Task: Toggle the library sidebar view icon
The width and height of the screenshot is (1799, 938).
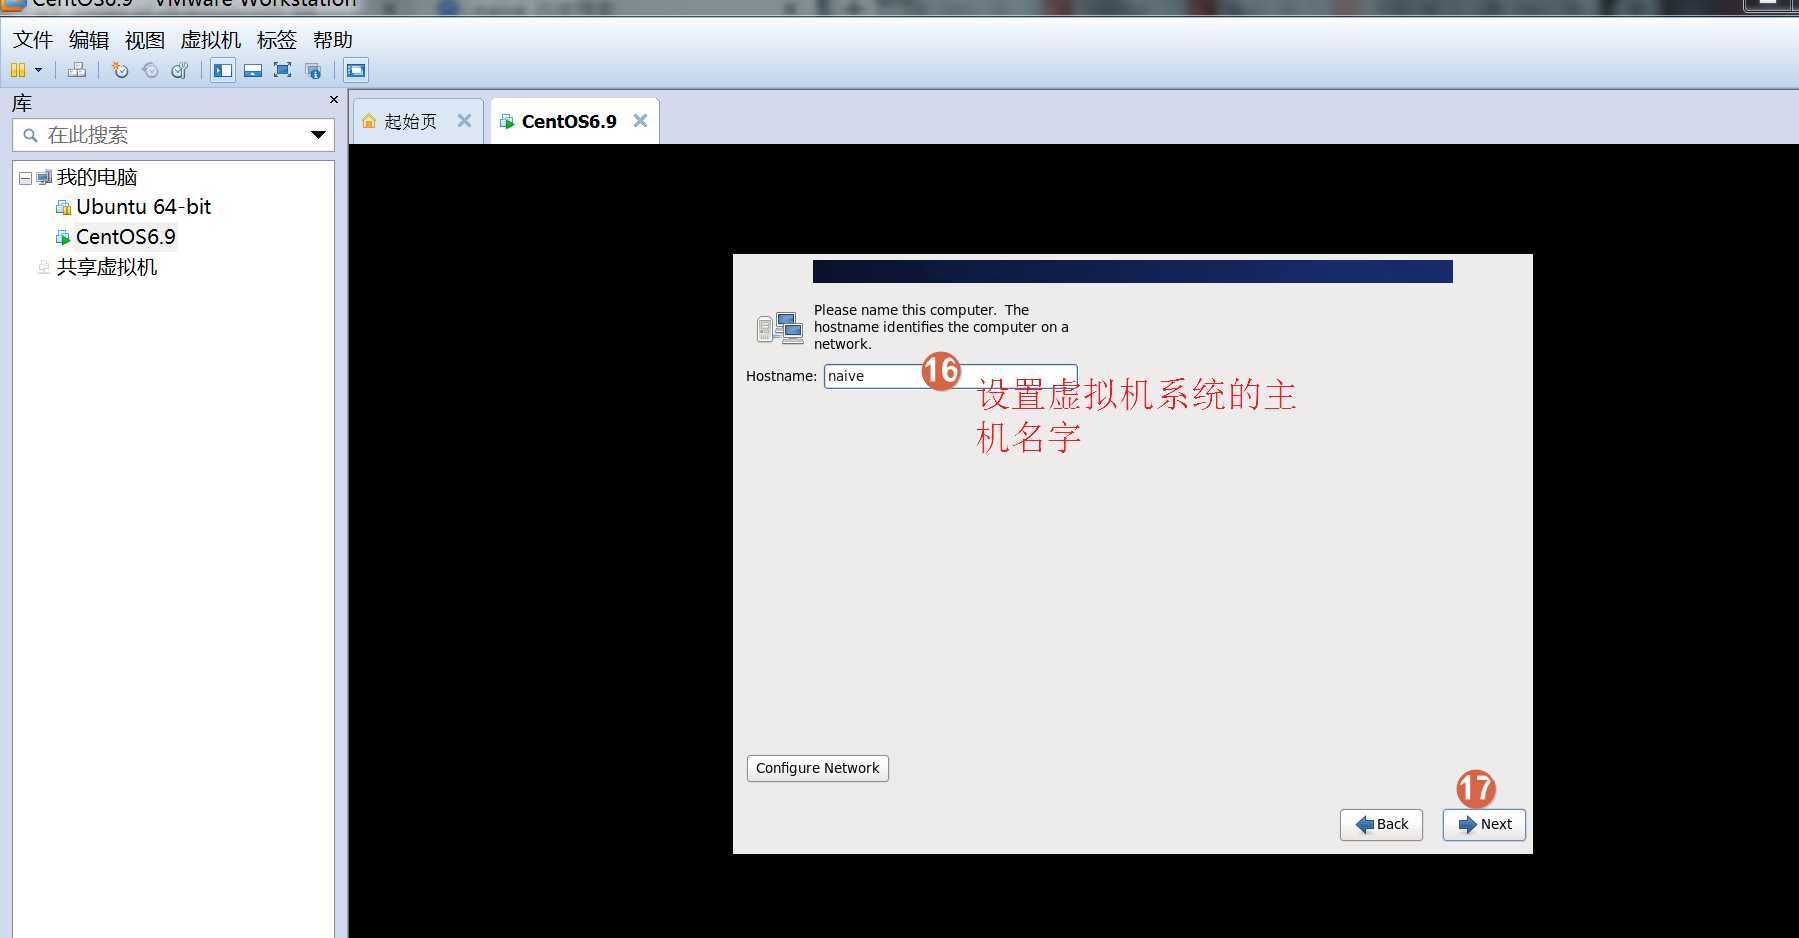Action: tap(223, 70)
